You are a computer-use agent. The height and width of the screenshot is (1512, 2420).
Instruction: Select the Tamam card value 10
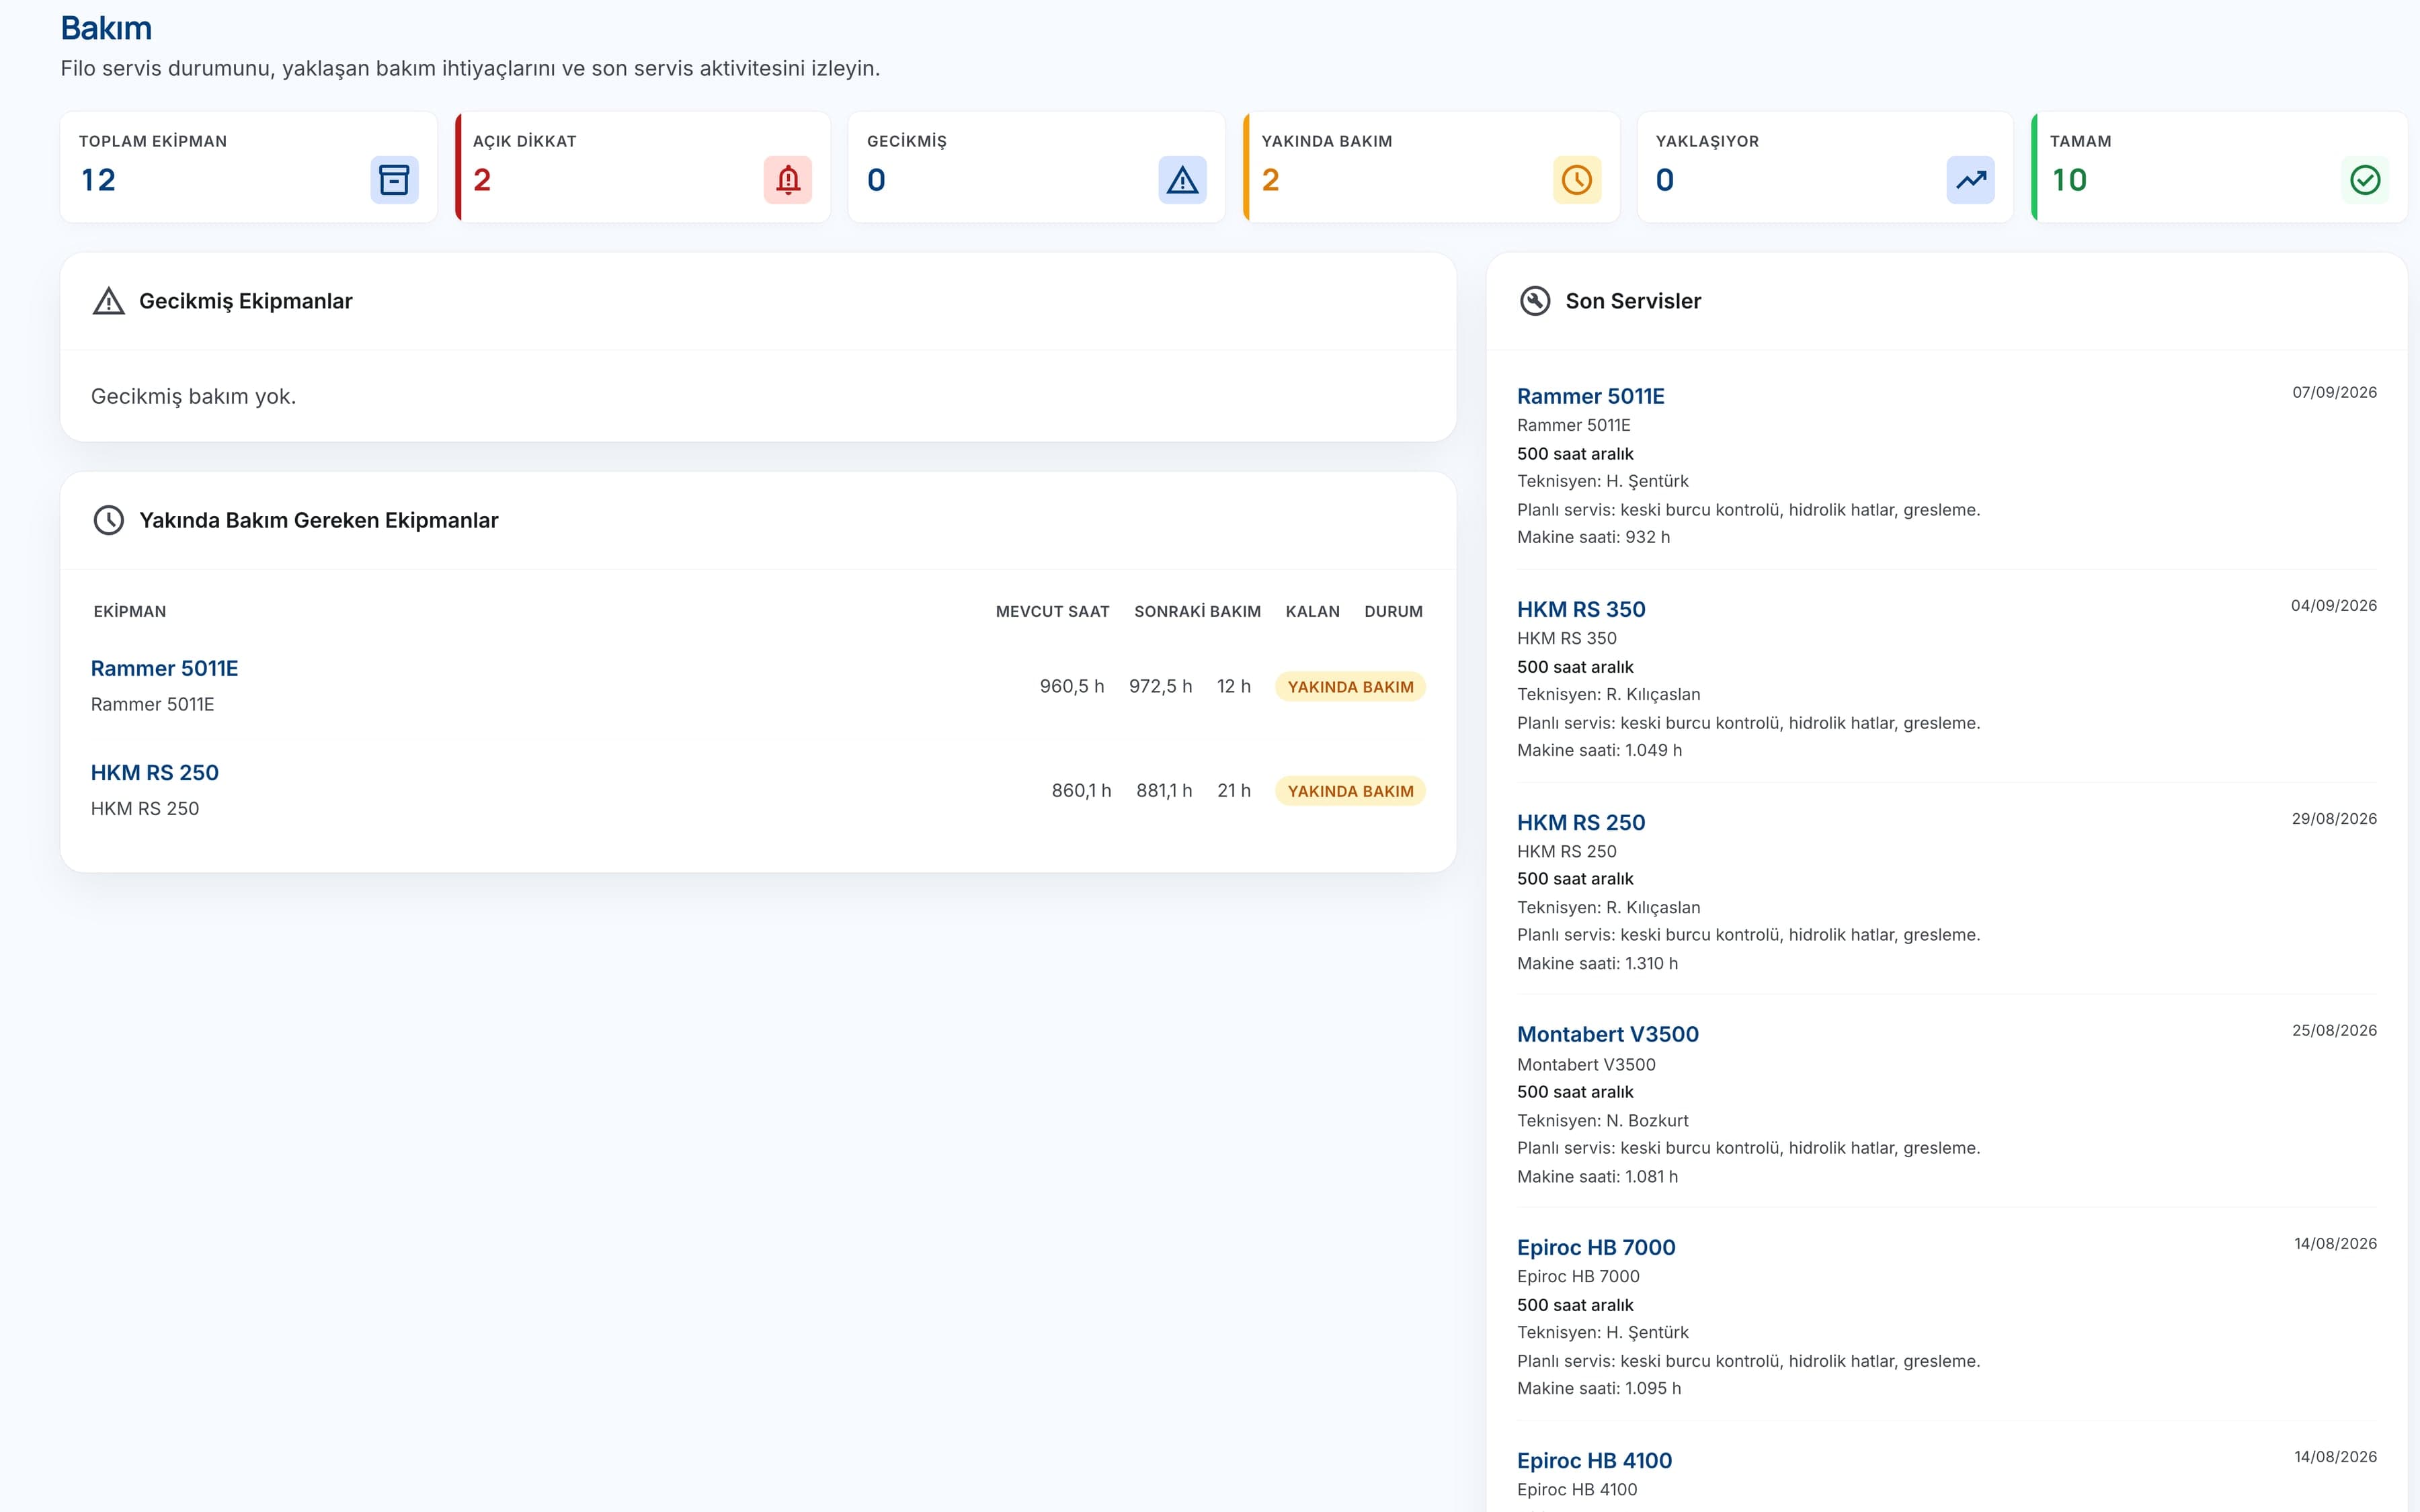point(2069,180)
